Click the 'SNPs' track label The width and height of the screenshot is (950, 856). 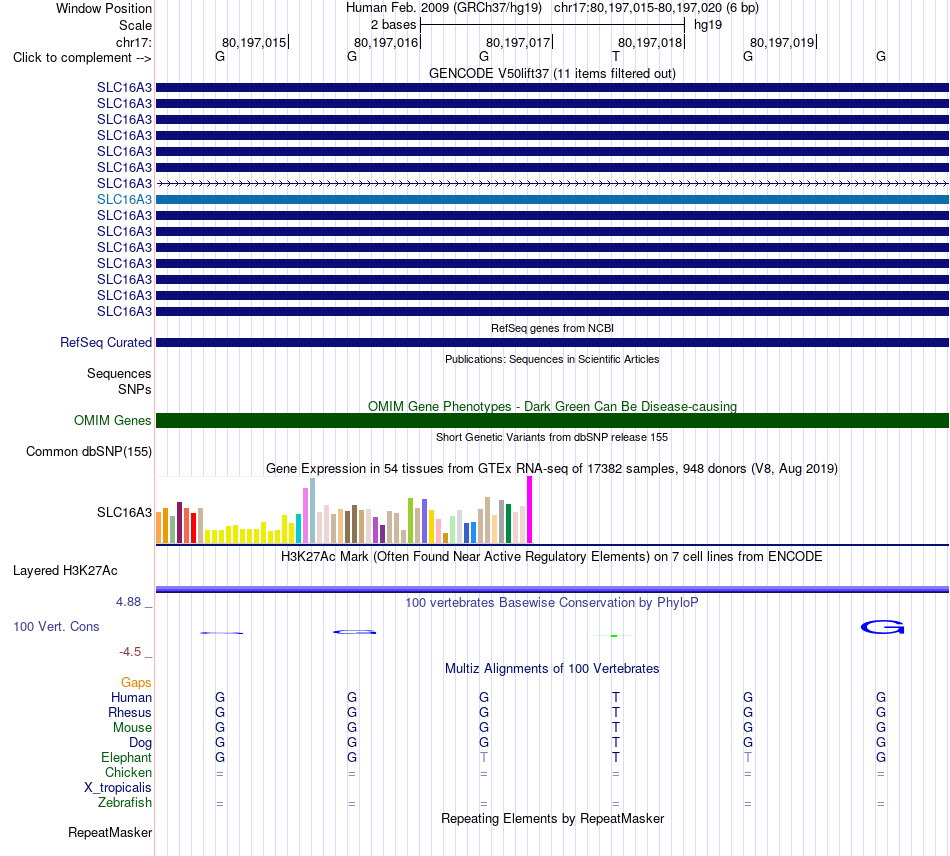click(135, 390)
